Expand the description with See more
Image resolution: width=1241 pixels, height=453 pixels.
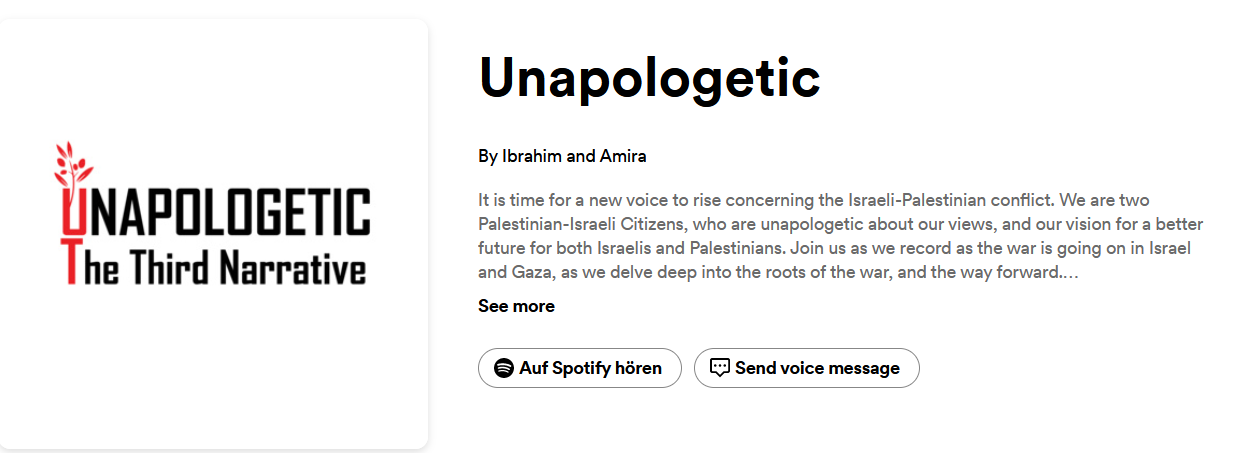point(516,306)
